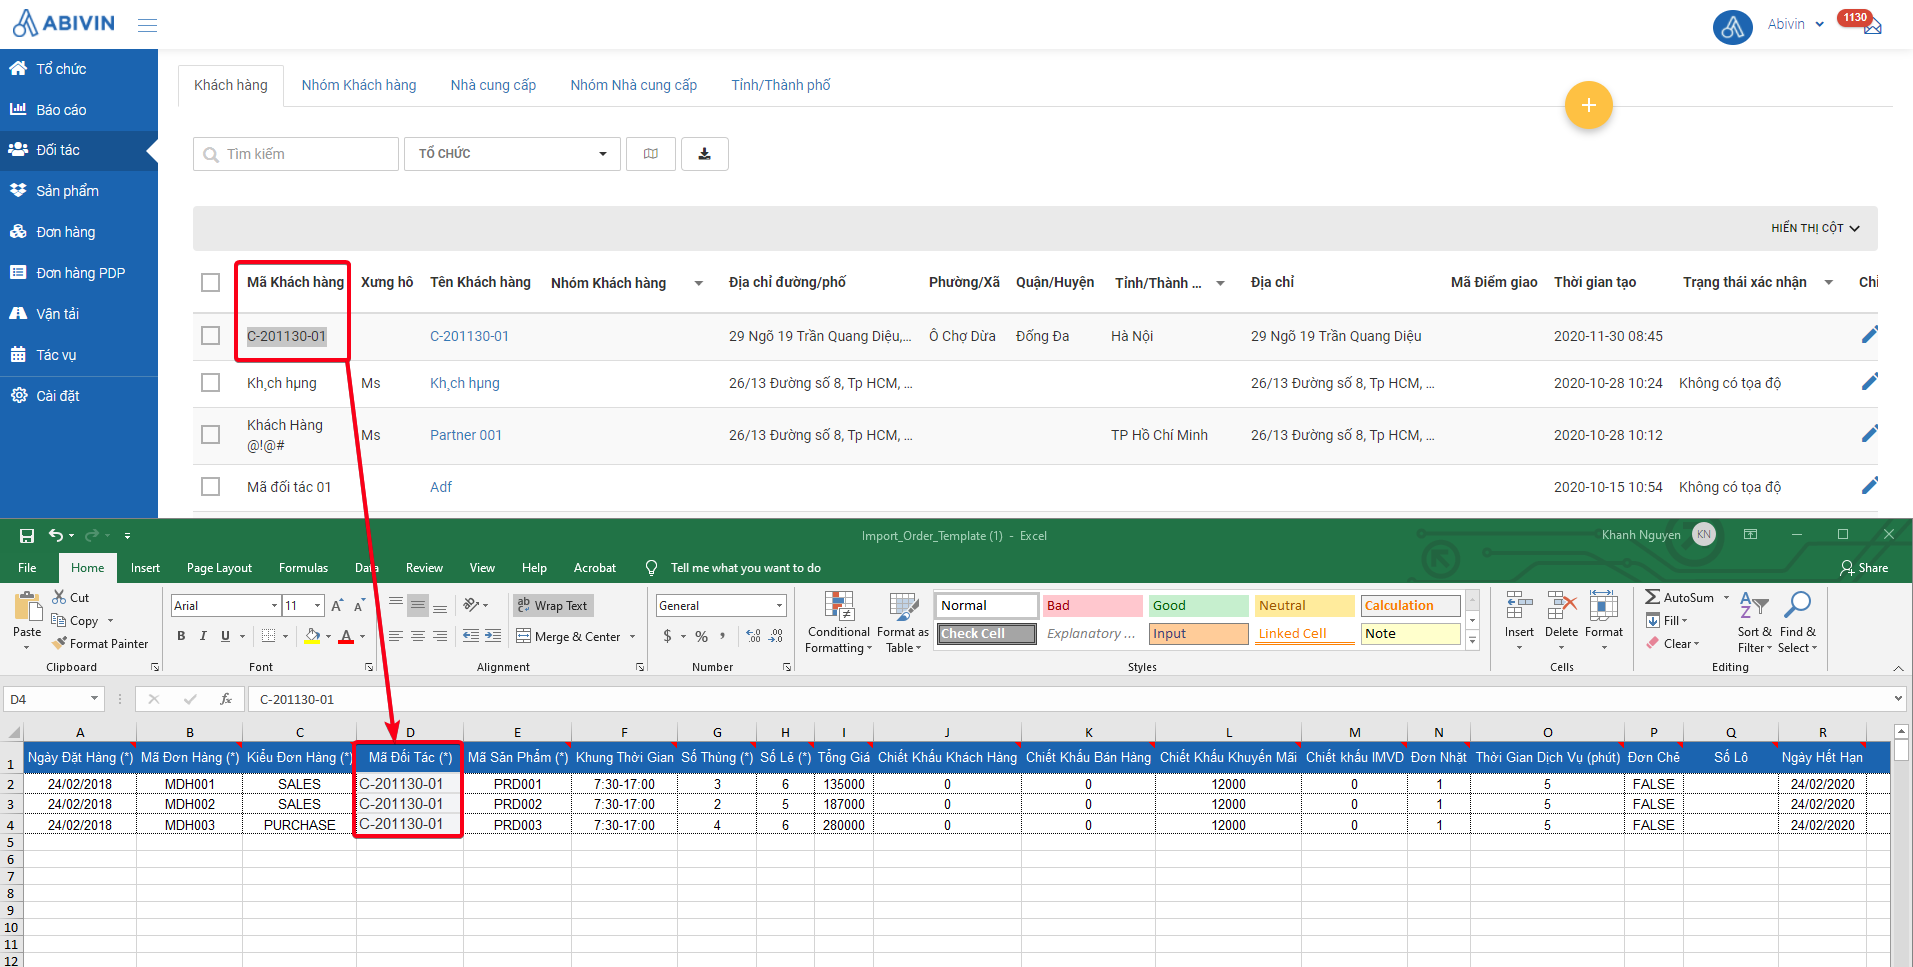Click the Excel Paste icon
Viewport: 1913px width, 967px height.
click(x=27, y=606)
